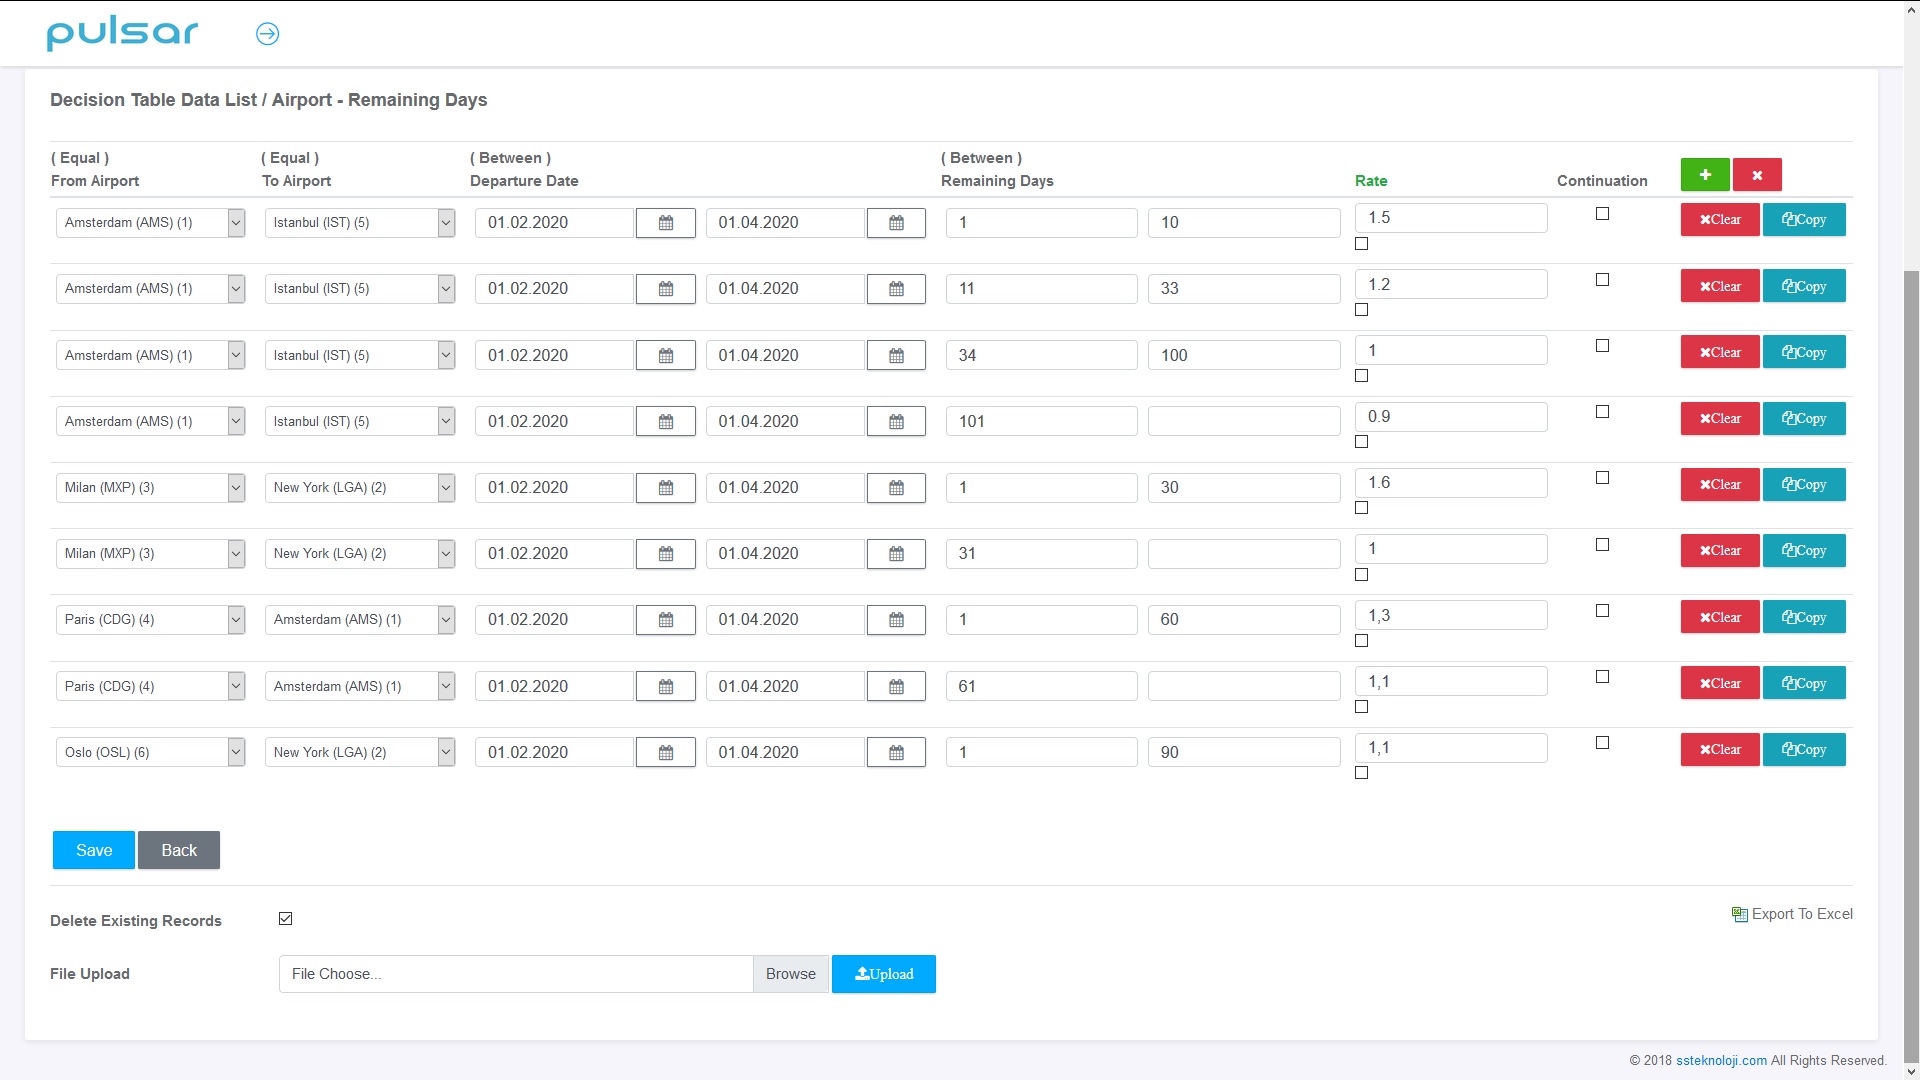
Task: Open ssteknoloji.com footer link
Action: click(x=1721, y=1060)
